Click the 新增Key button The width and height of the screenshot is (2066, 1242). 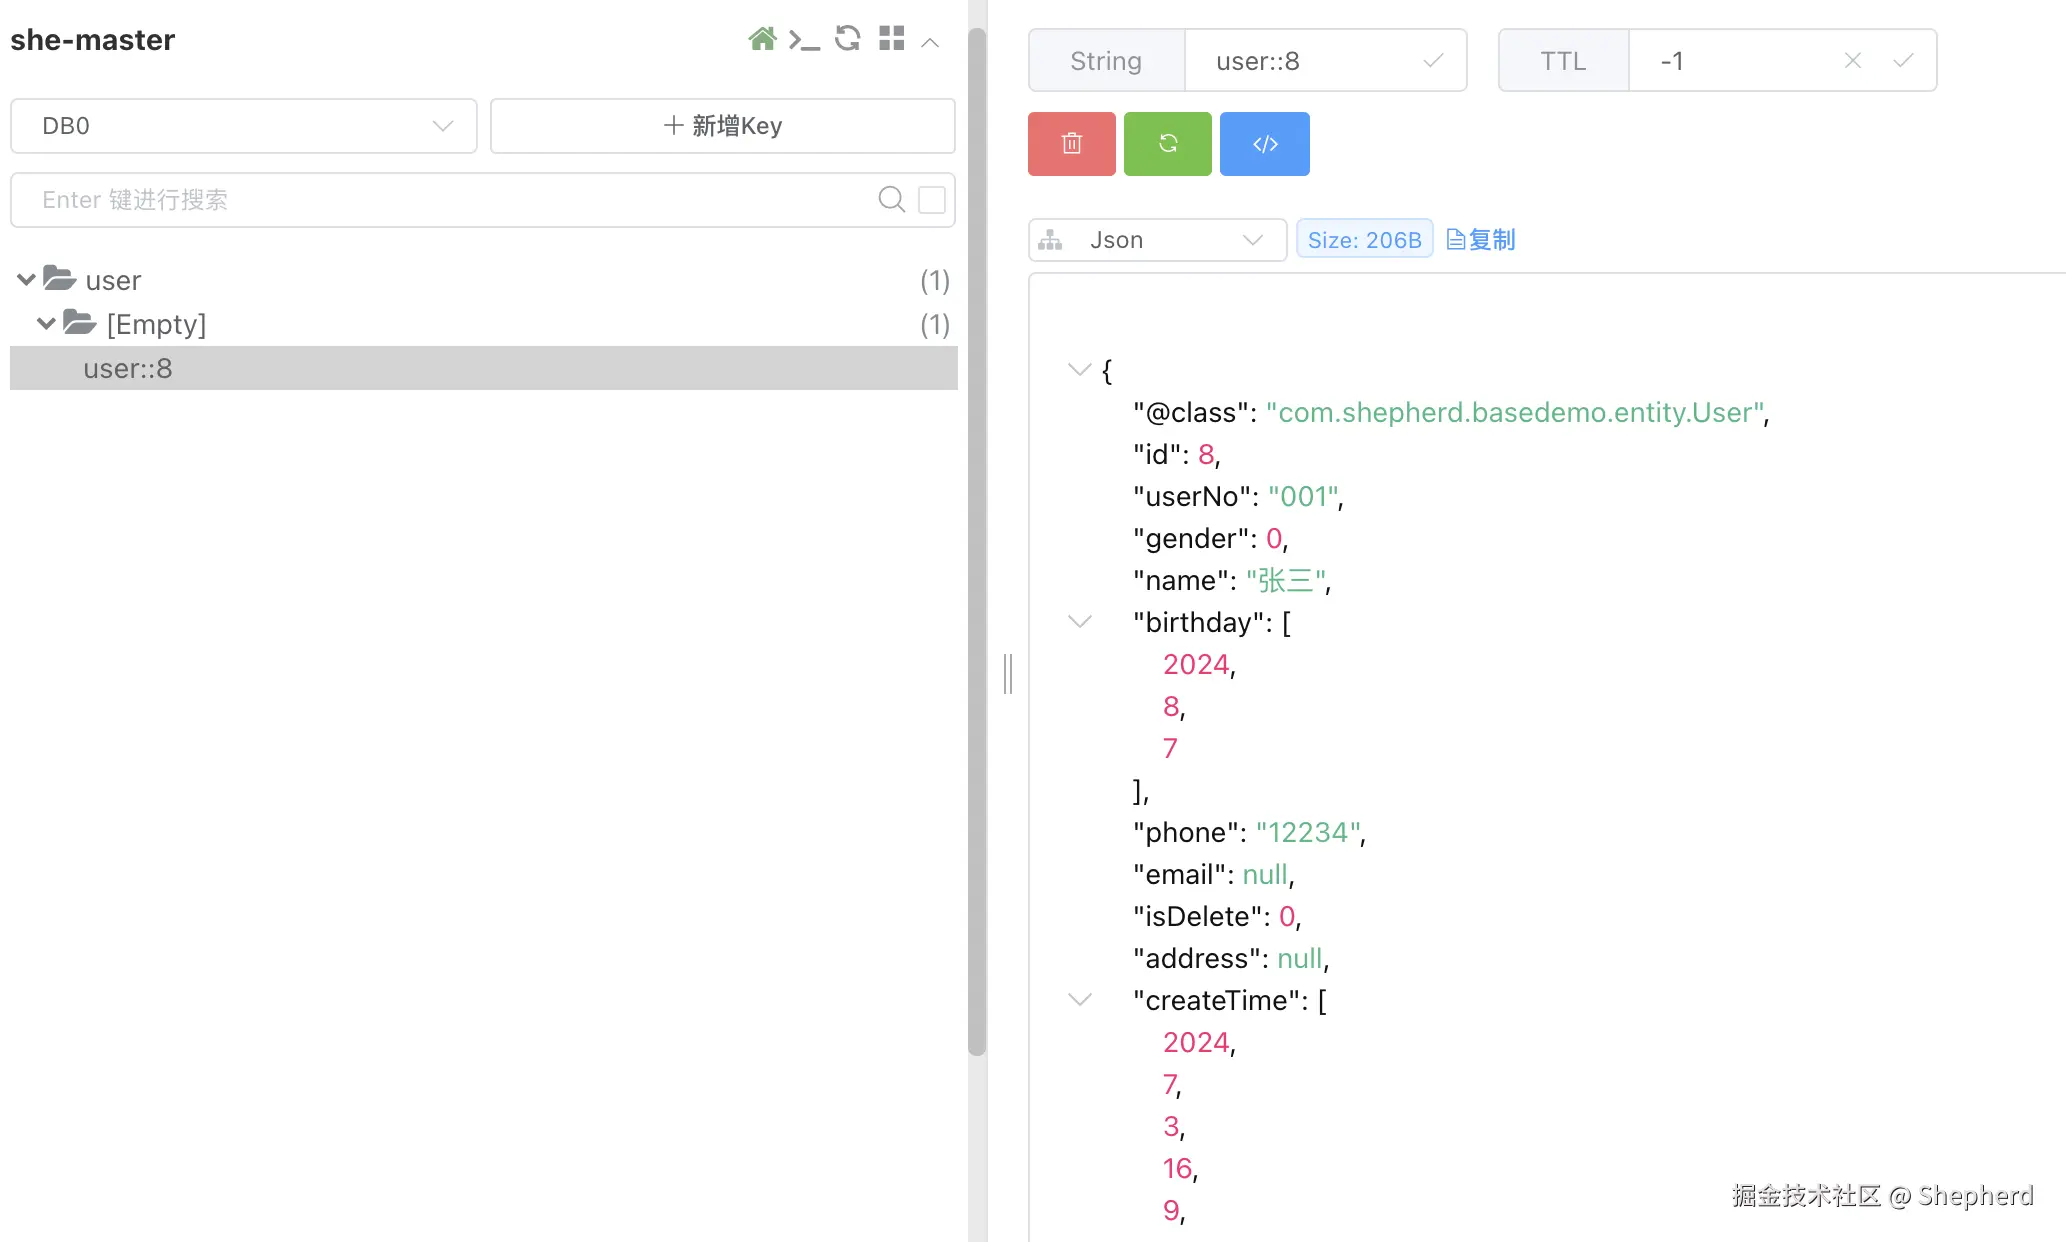[x=722, y=126]
